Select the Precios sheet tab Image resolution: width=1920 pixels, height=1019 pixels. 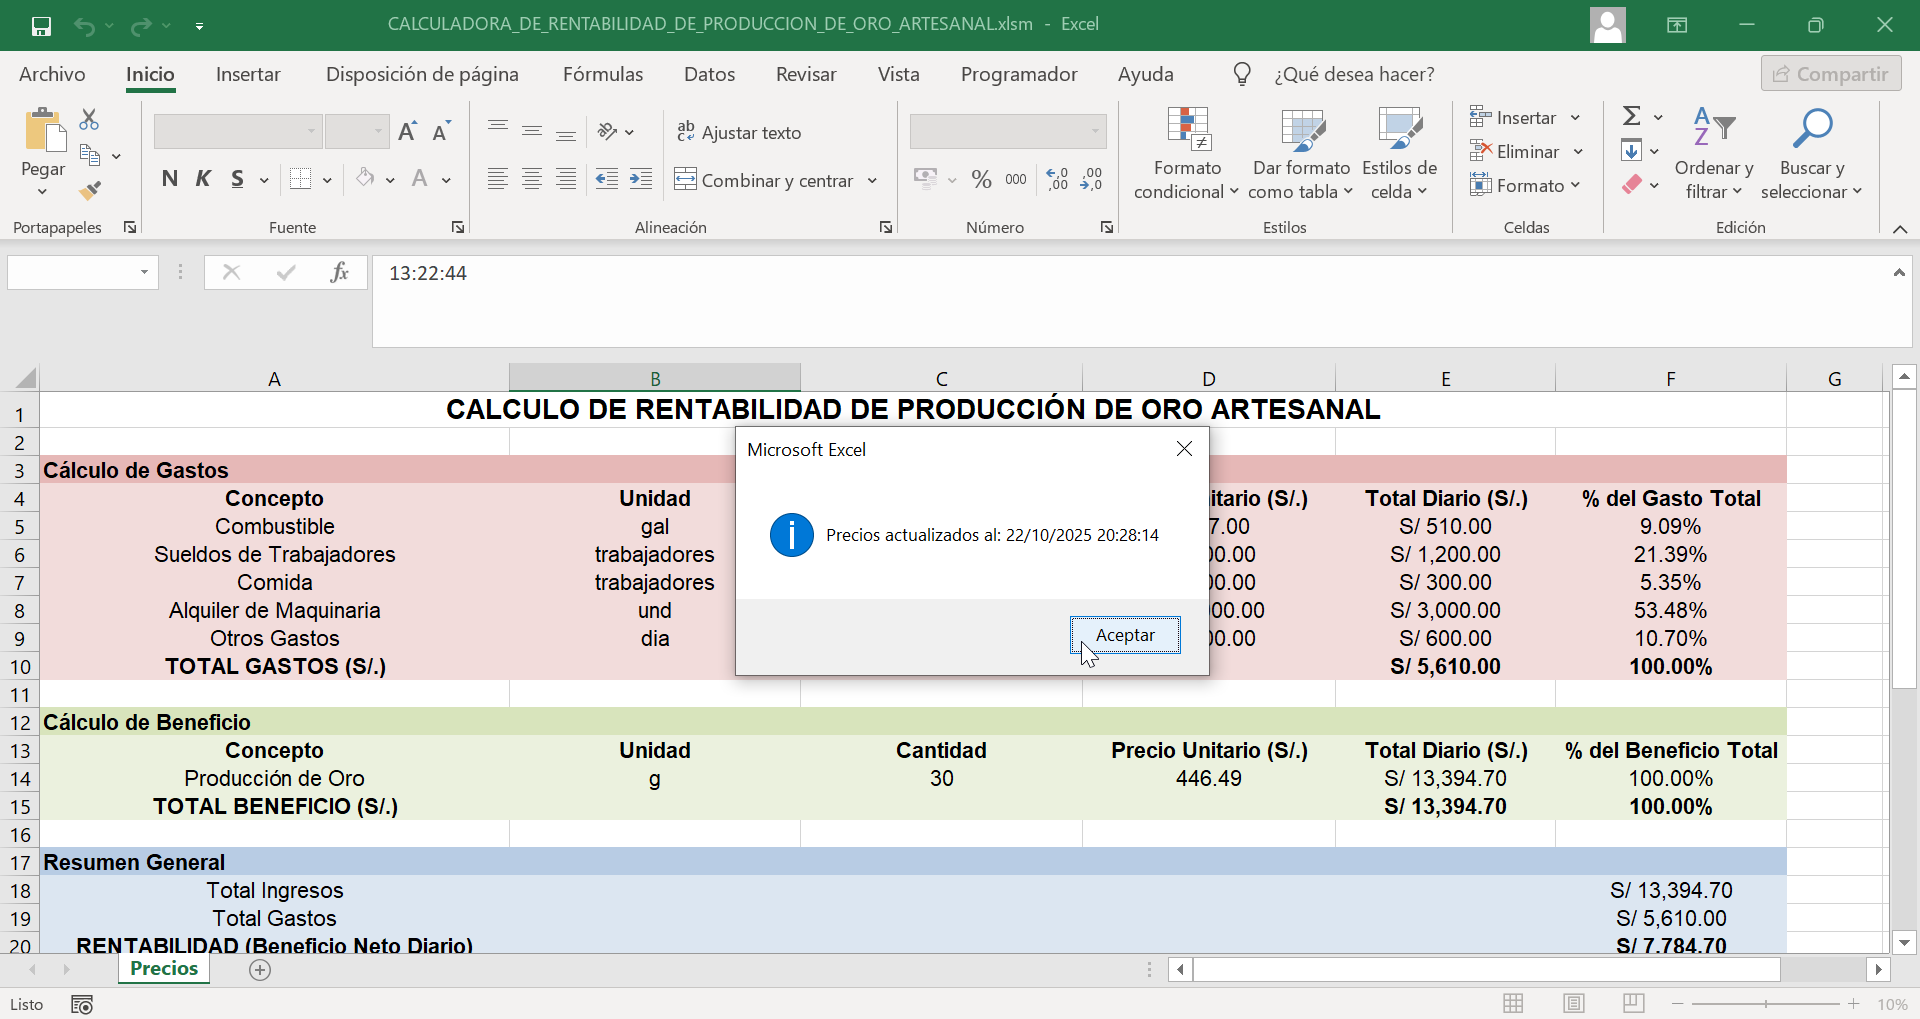pos(163,967)
